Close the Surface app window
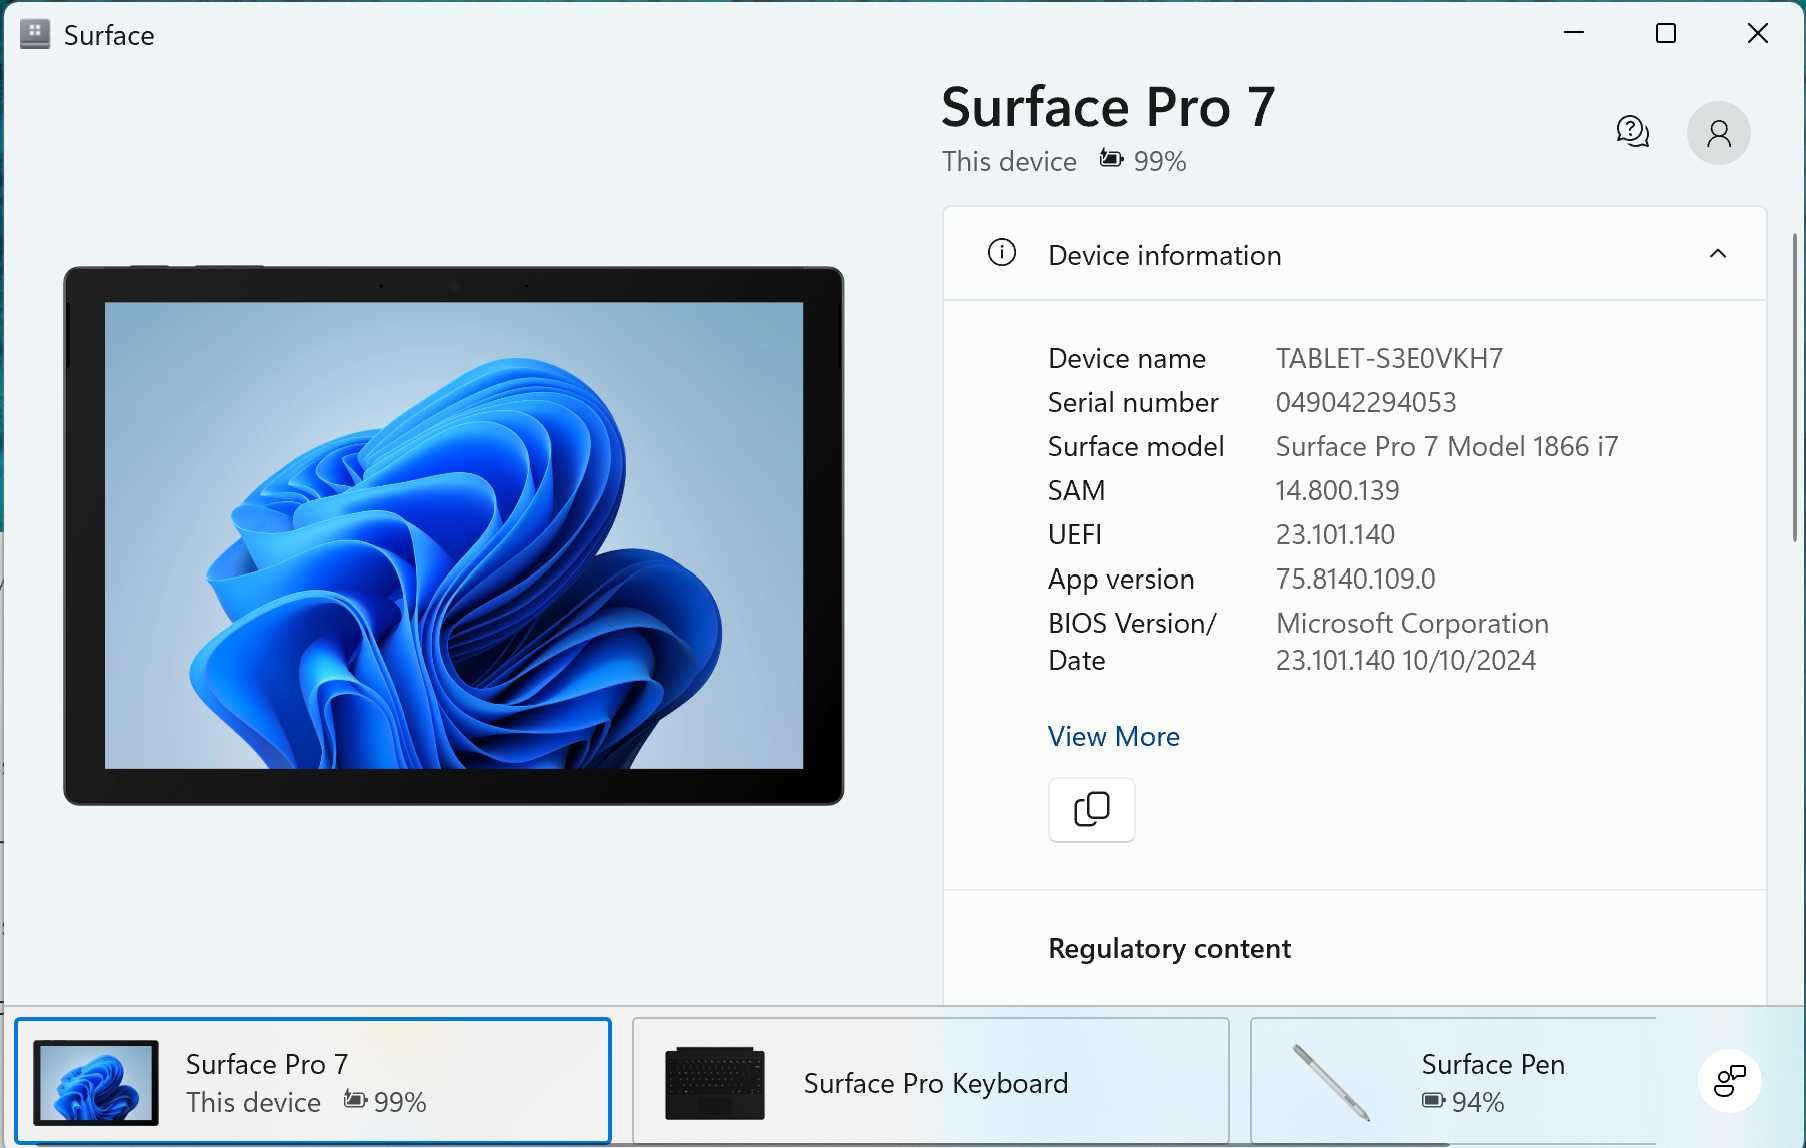The width and height of the screenshot is (1806, 1148). tap(1757, 33)
